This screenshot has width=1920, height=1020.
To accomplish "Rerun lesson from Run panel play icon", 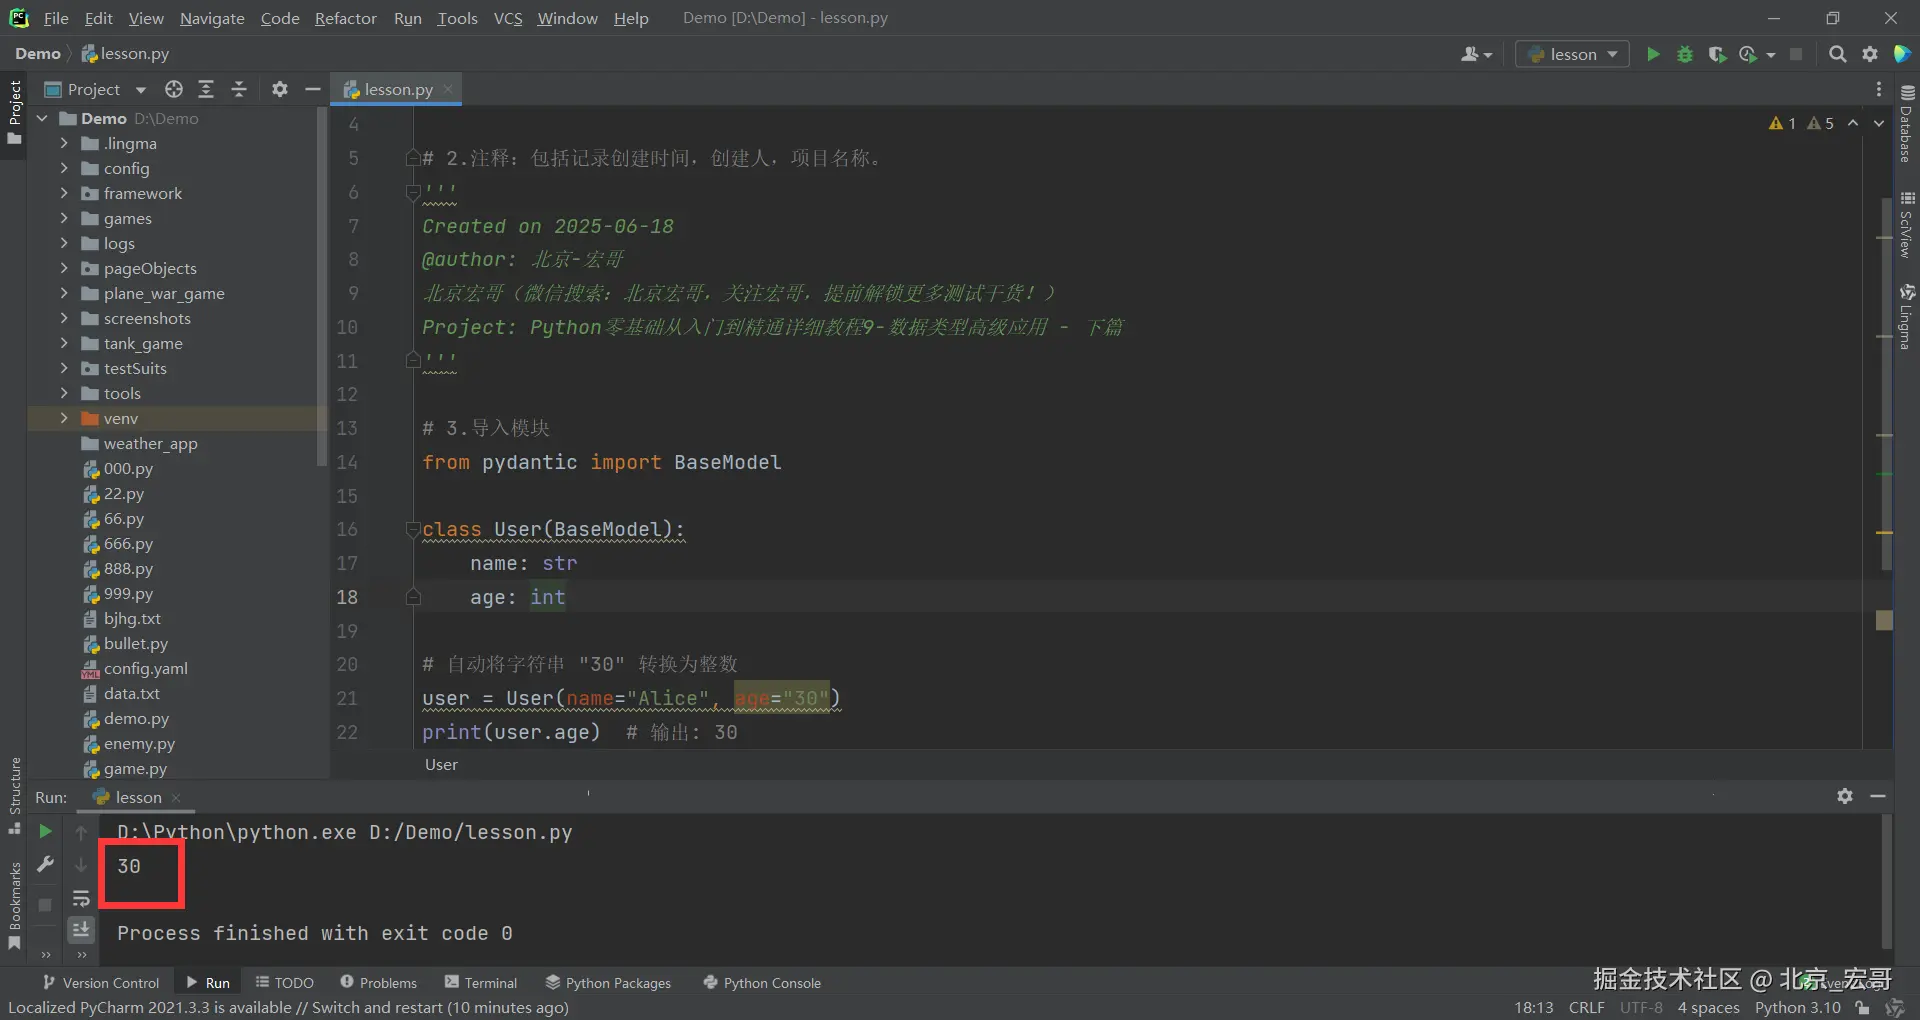I will [x=45, y=831].
